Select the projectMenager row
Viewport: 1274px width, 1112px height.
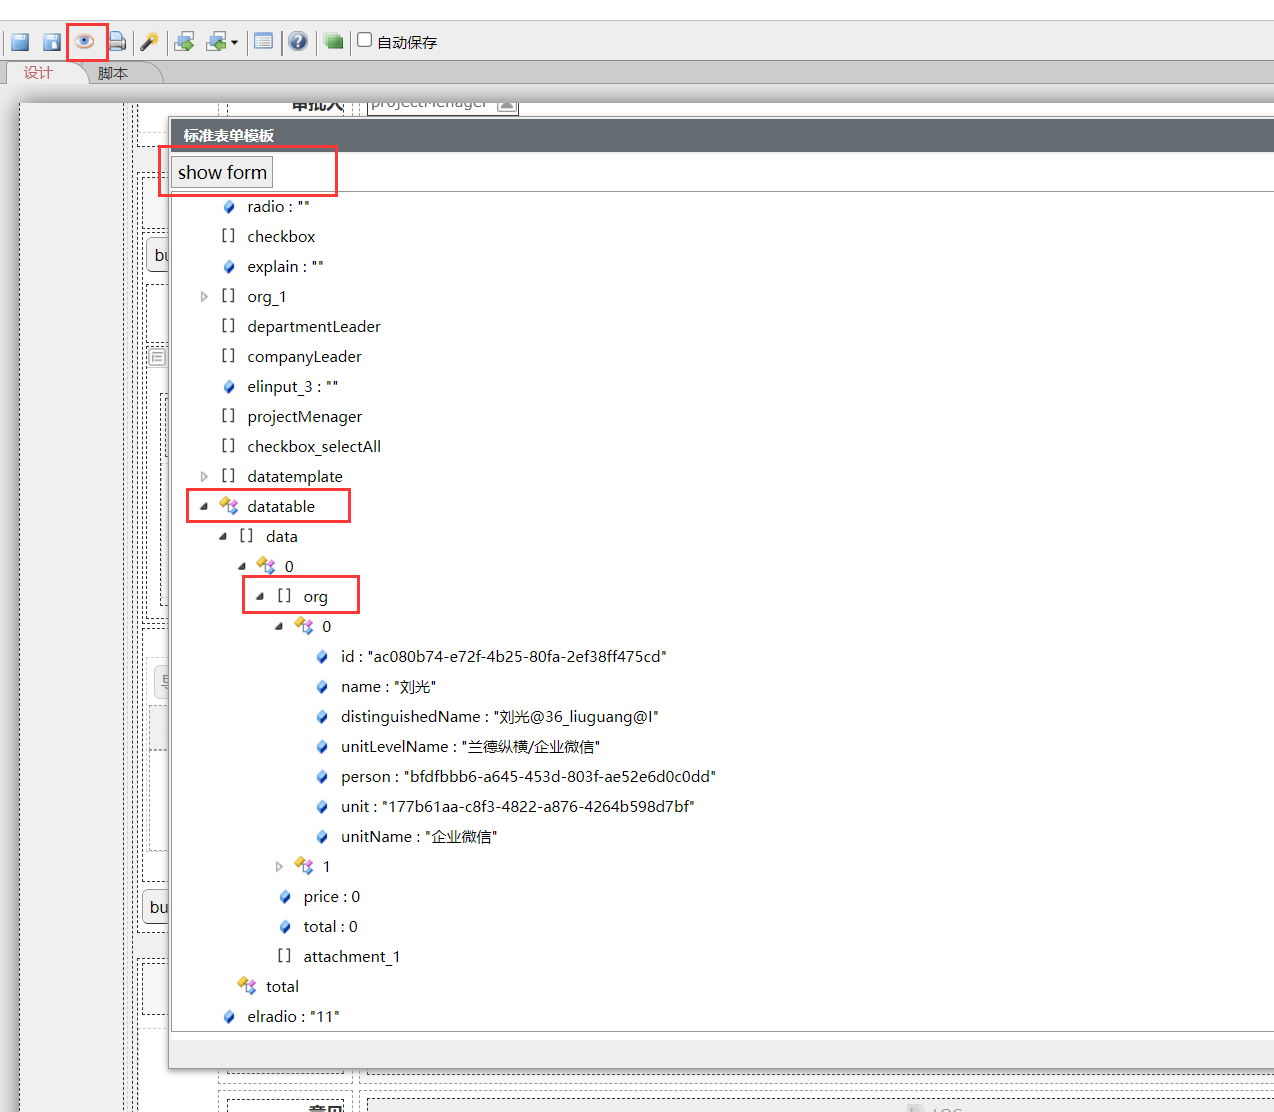click(305, 417)
